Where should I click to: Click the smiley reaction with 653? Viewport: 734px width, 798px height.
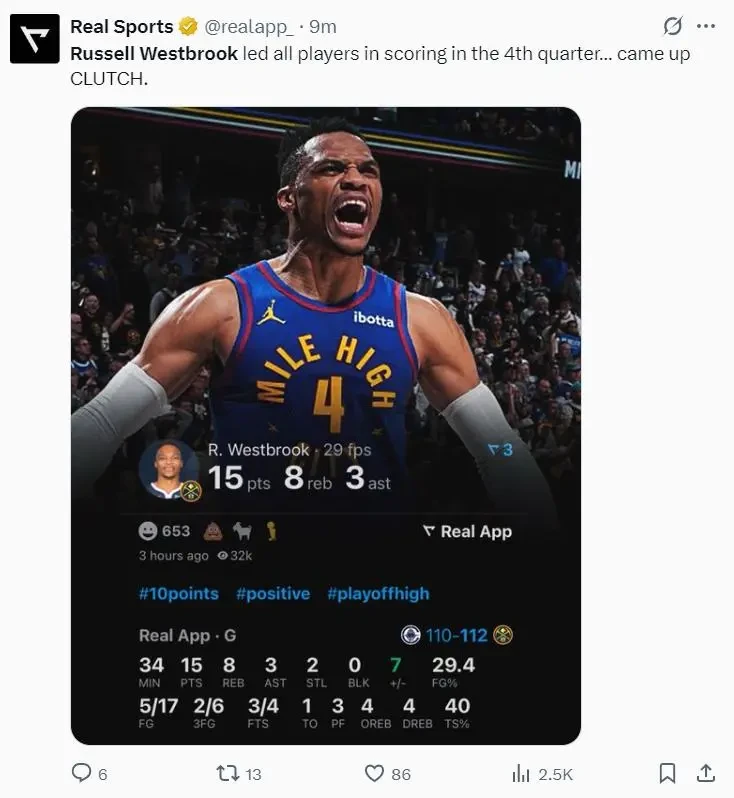tap(164, 531)
